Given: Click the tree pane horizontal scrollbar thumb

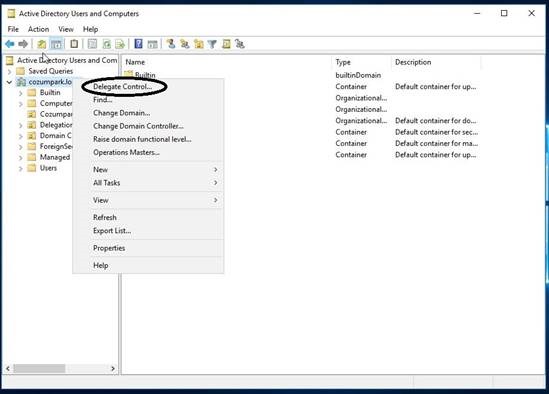Looking at the screenshot, I should tap(39, 368).
